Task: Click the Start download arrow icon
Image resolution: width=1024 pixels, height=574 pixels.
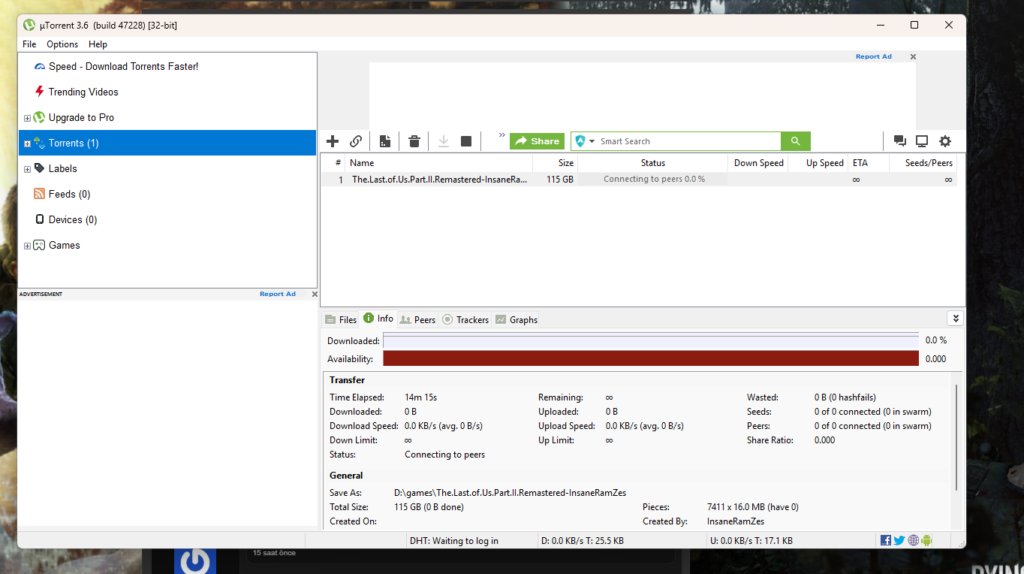Action: pyautogui.click(x=443, y=141)
